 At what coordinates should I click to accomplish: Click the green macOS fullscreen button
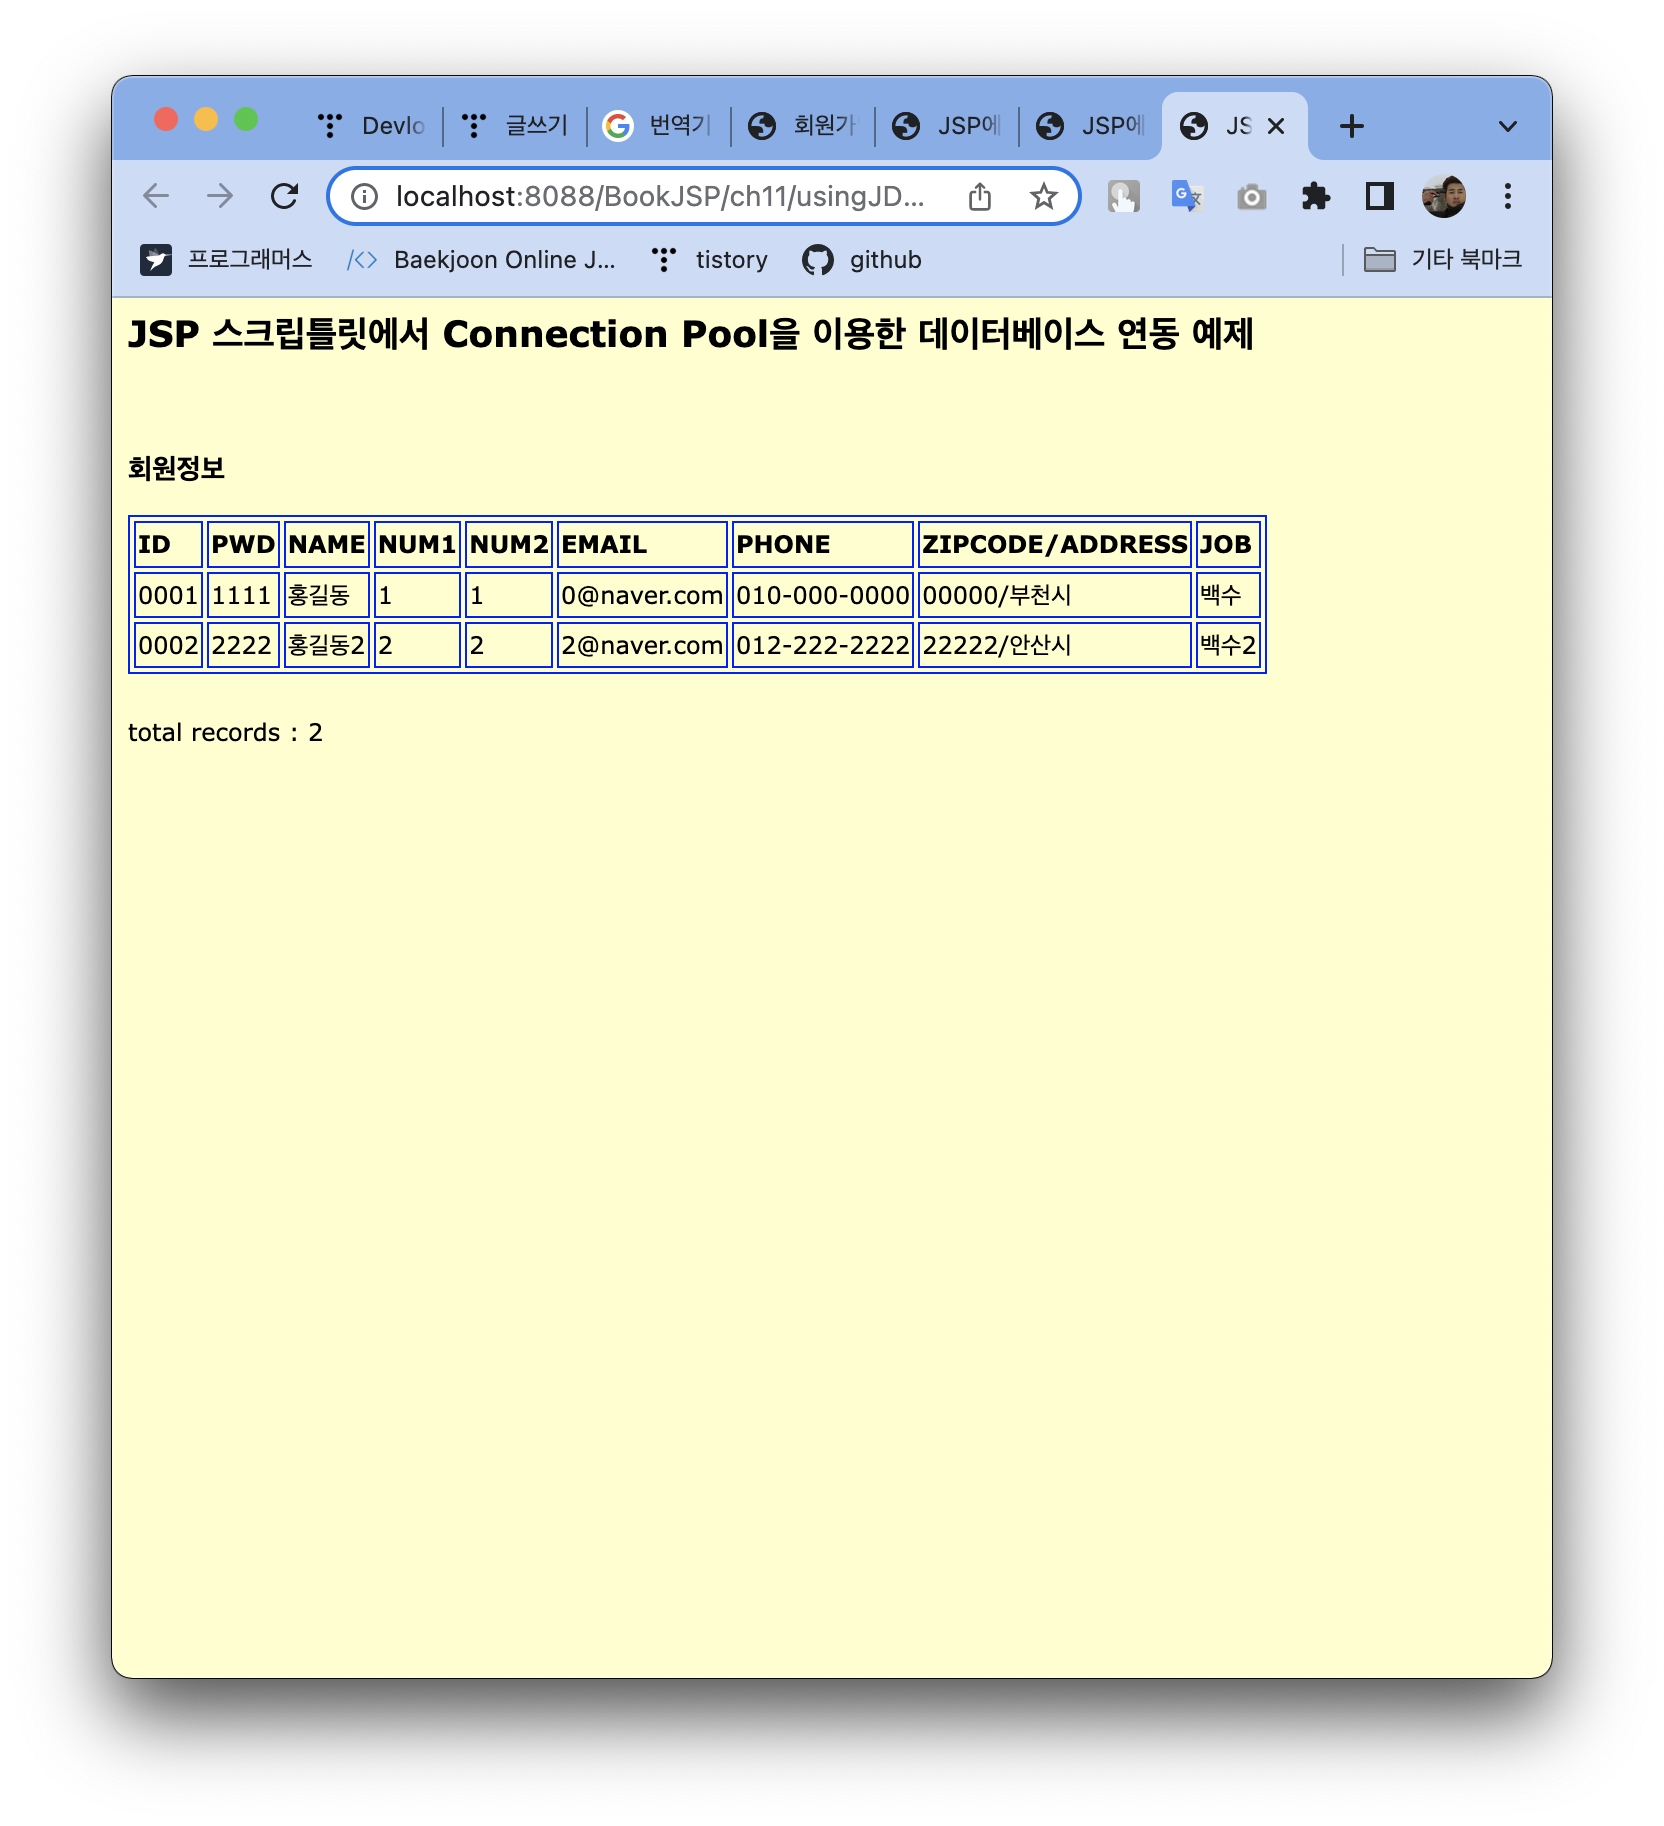point(246,120)
